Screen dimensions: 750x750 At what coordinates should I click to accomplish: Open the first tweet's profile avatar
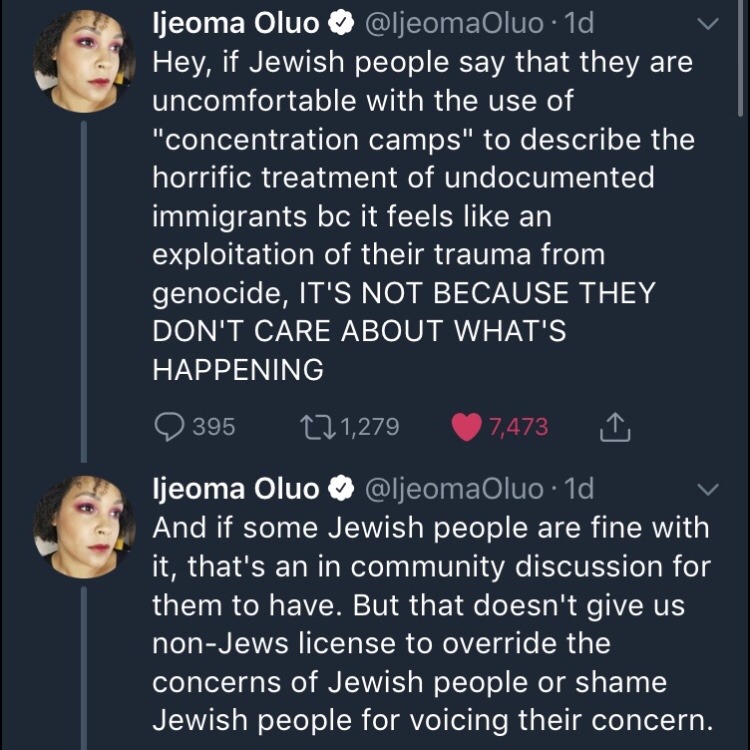pyautogui.click(x=84, y=66)
